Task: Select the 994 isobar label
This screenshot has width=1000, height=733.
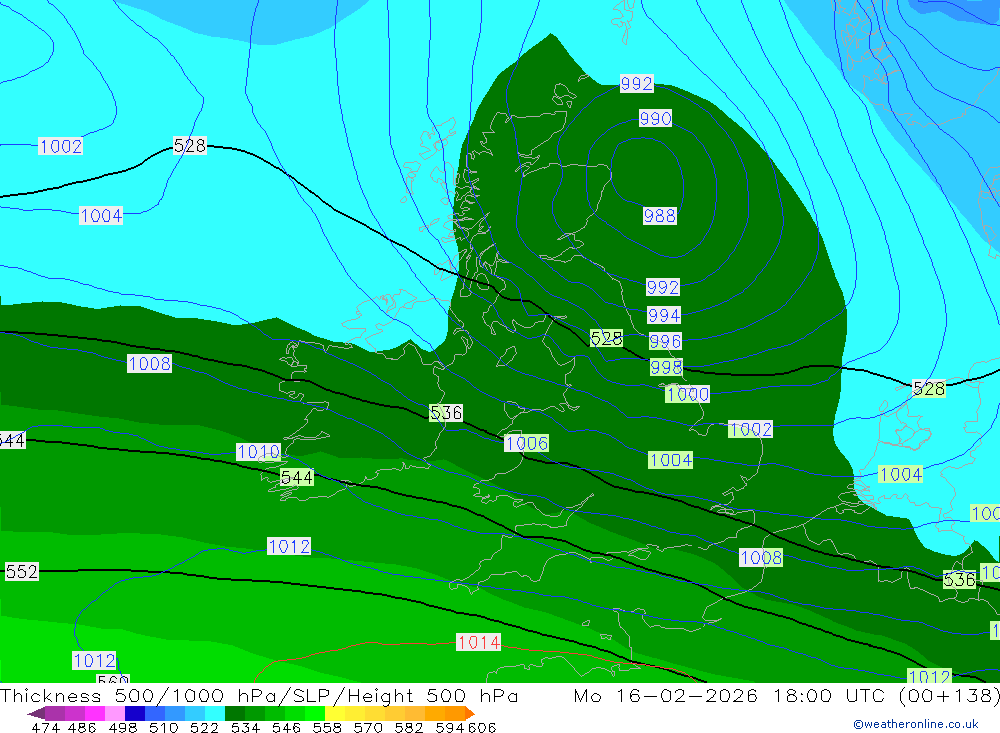Action: 664,315
